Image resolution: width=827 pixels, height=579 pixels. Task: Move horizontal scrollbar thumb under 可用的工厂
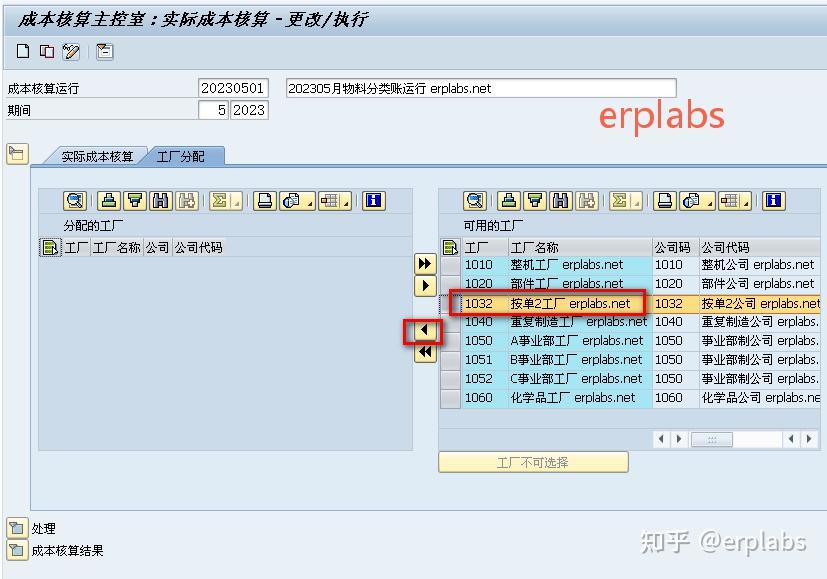tap(711, 439)
